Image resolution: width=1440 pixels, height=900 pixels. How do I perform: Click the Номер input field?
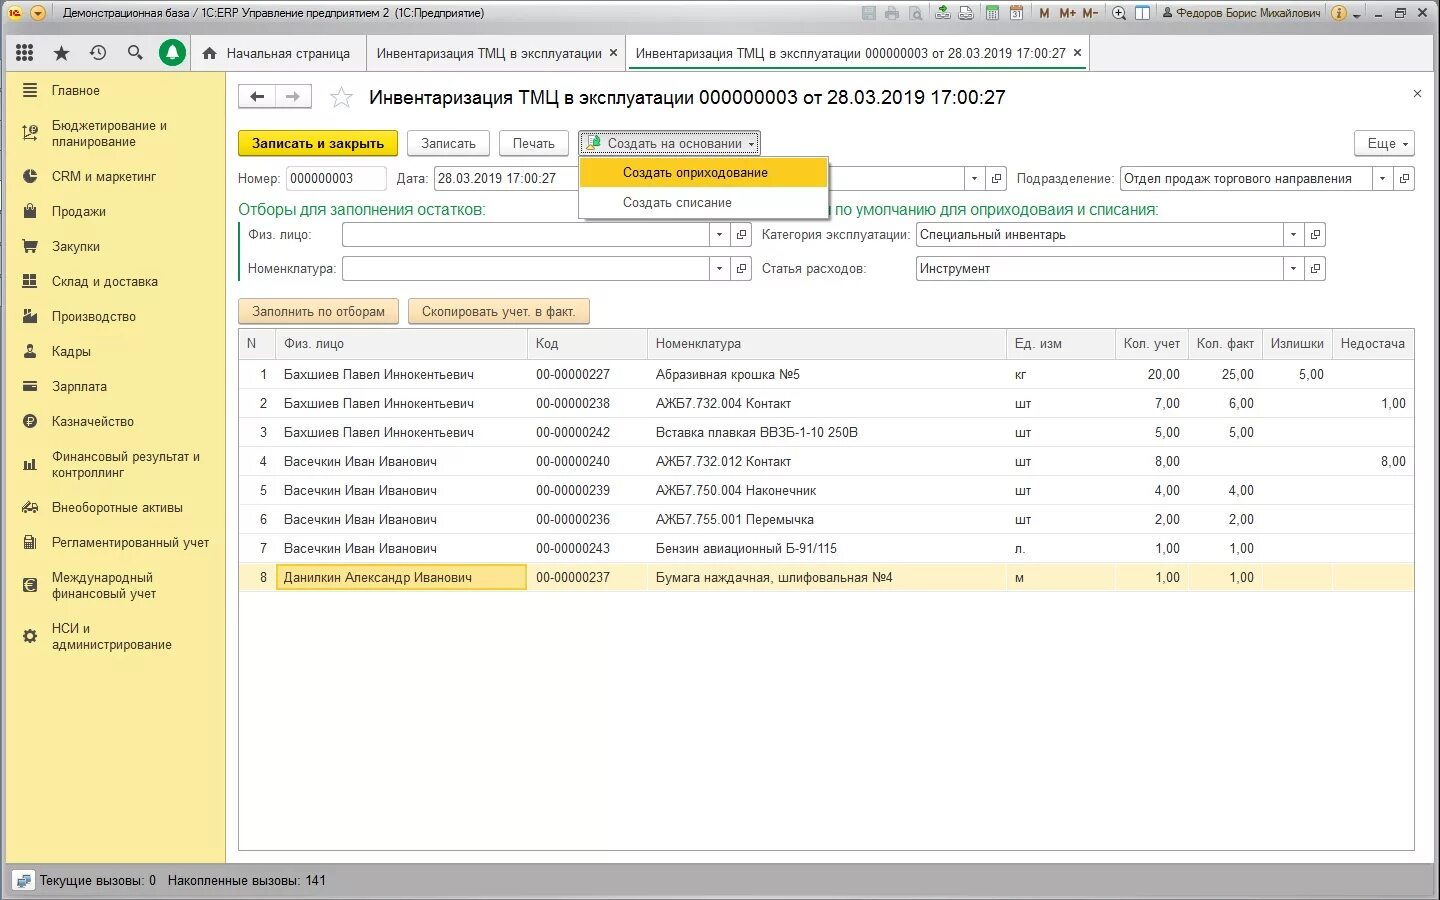pyautogui.click(x=336, y=178)
